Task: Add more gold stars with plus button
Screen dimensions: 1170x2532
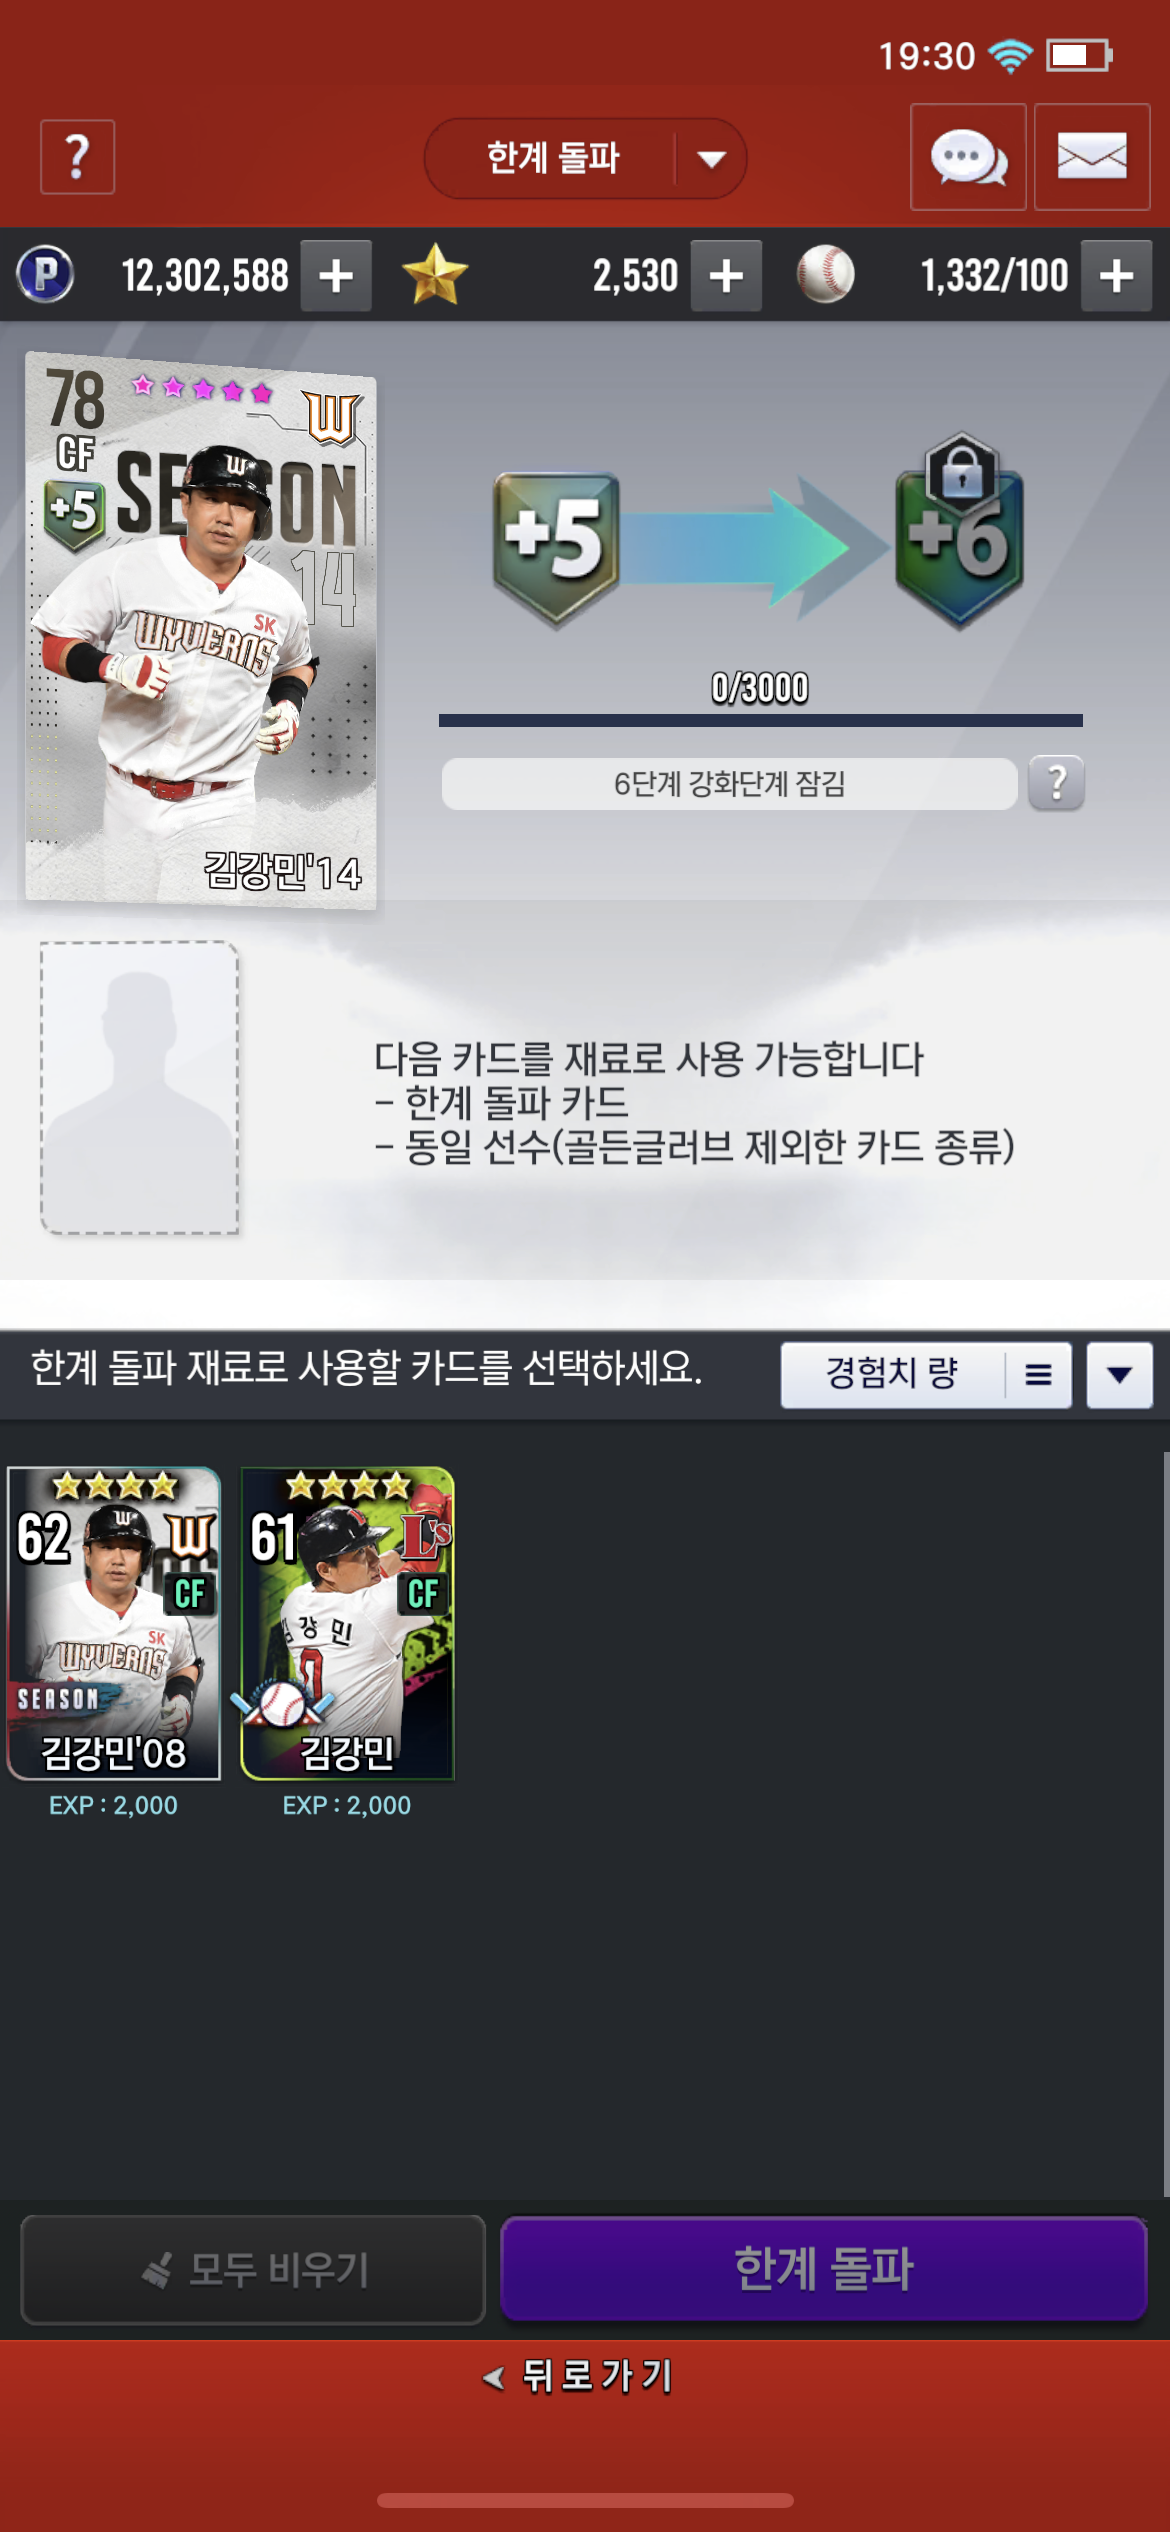Action: (726, 275)
